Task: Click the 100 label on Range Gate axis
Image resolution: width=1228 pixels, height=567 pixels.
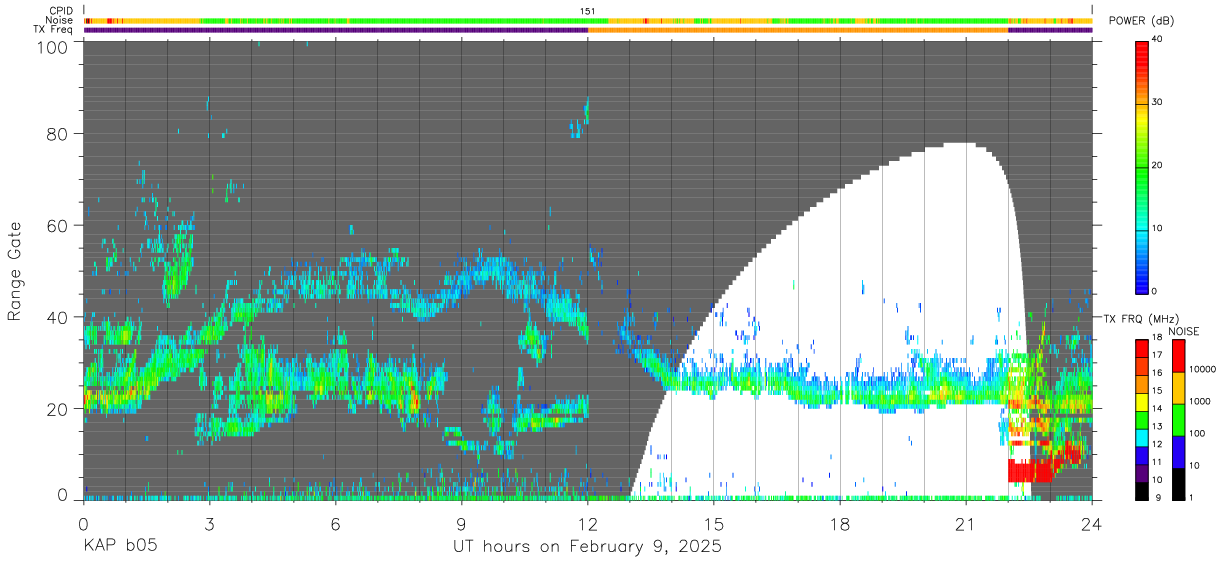Action: click(x=54, y=46)
